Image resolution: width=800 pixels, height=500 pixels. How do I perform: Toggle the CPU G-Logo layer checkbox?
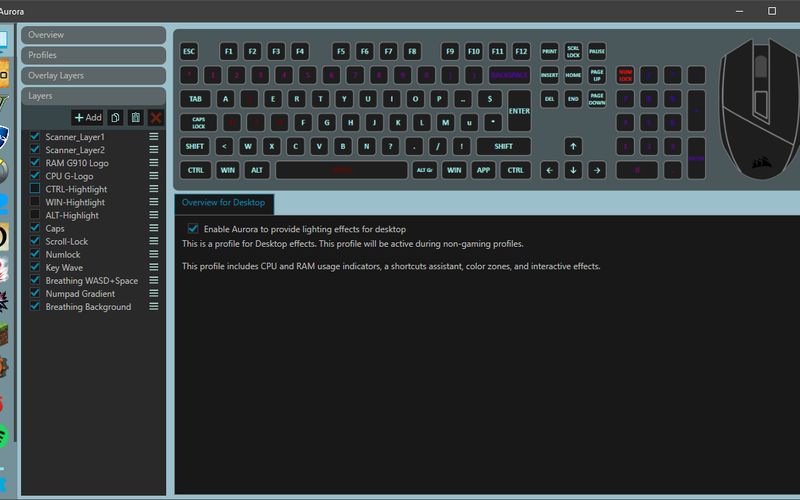[x=35, y=176]
